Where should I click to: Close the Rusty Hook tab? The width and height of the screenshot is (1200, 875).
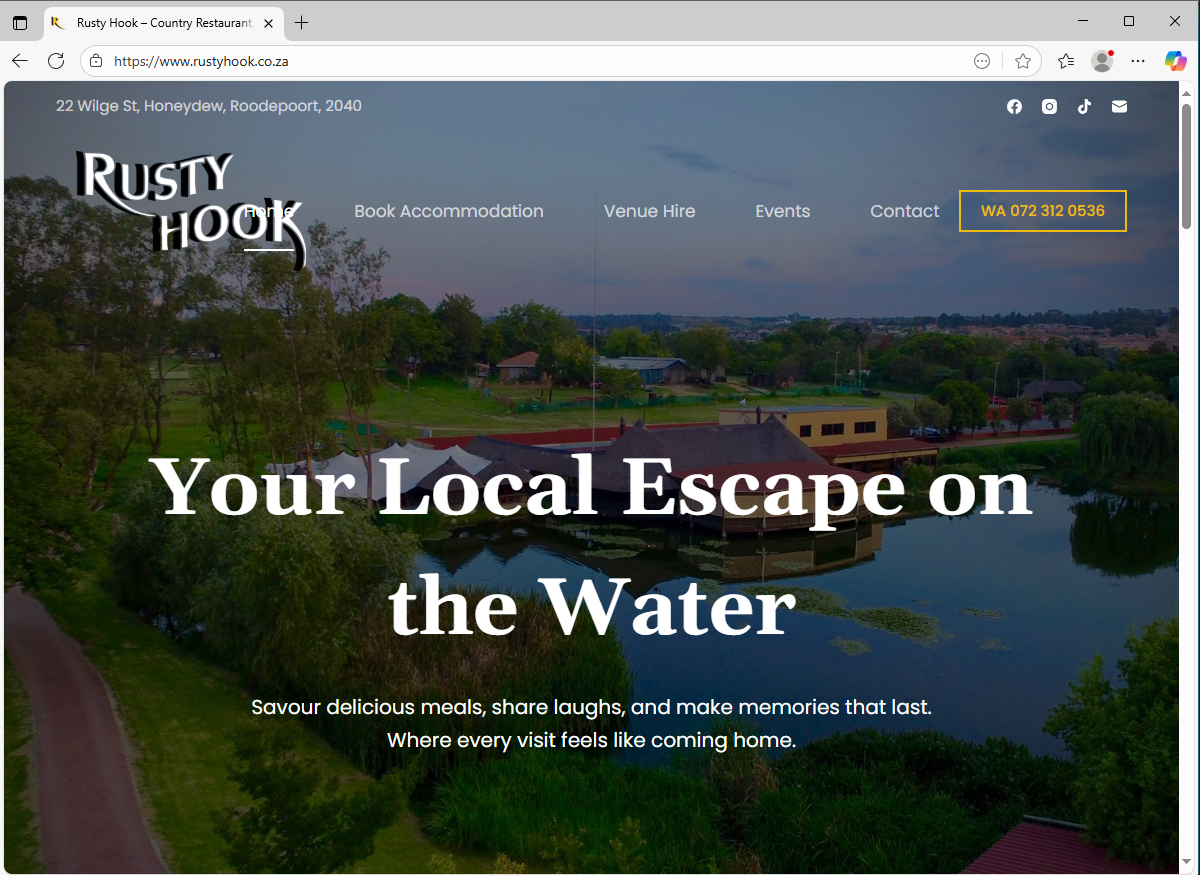point(268,23)
